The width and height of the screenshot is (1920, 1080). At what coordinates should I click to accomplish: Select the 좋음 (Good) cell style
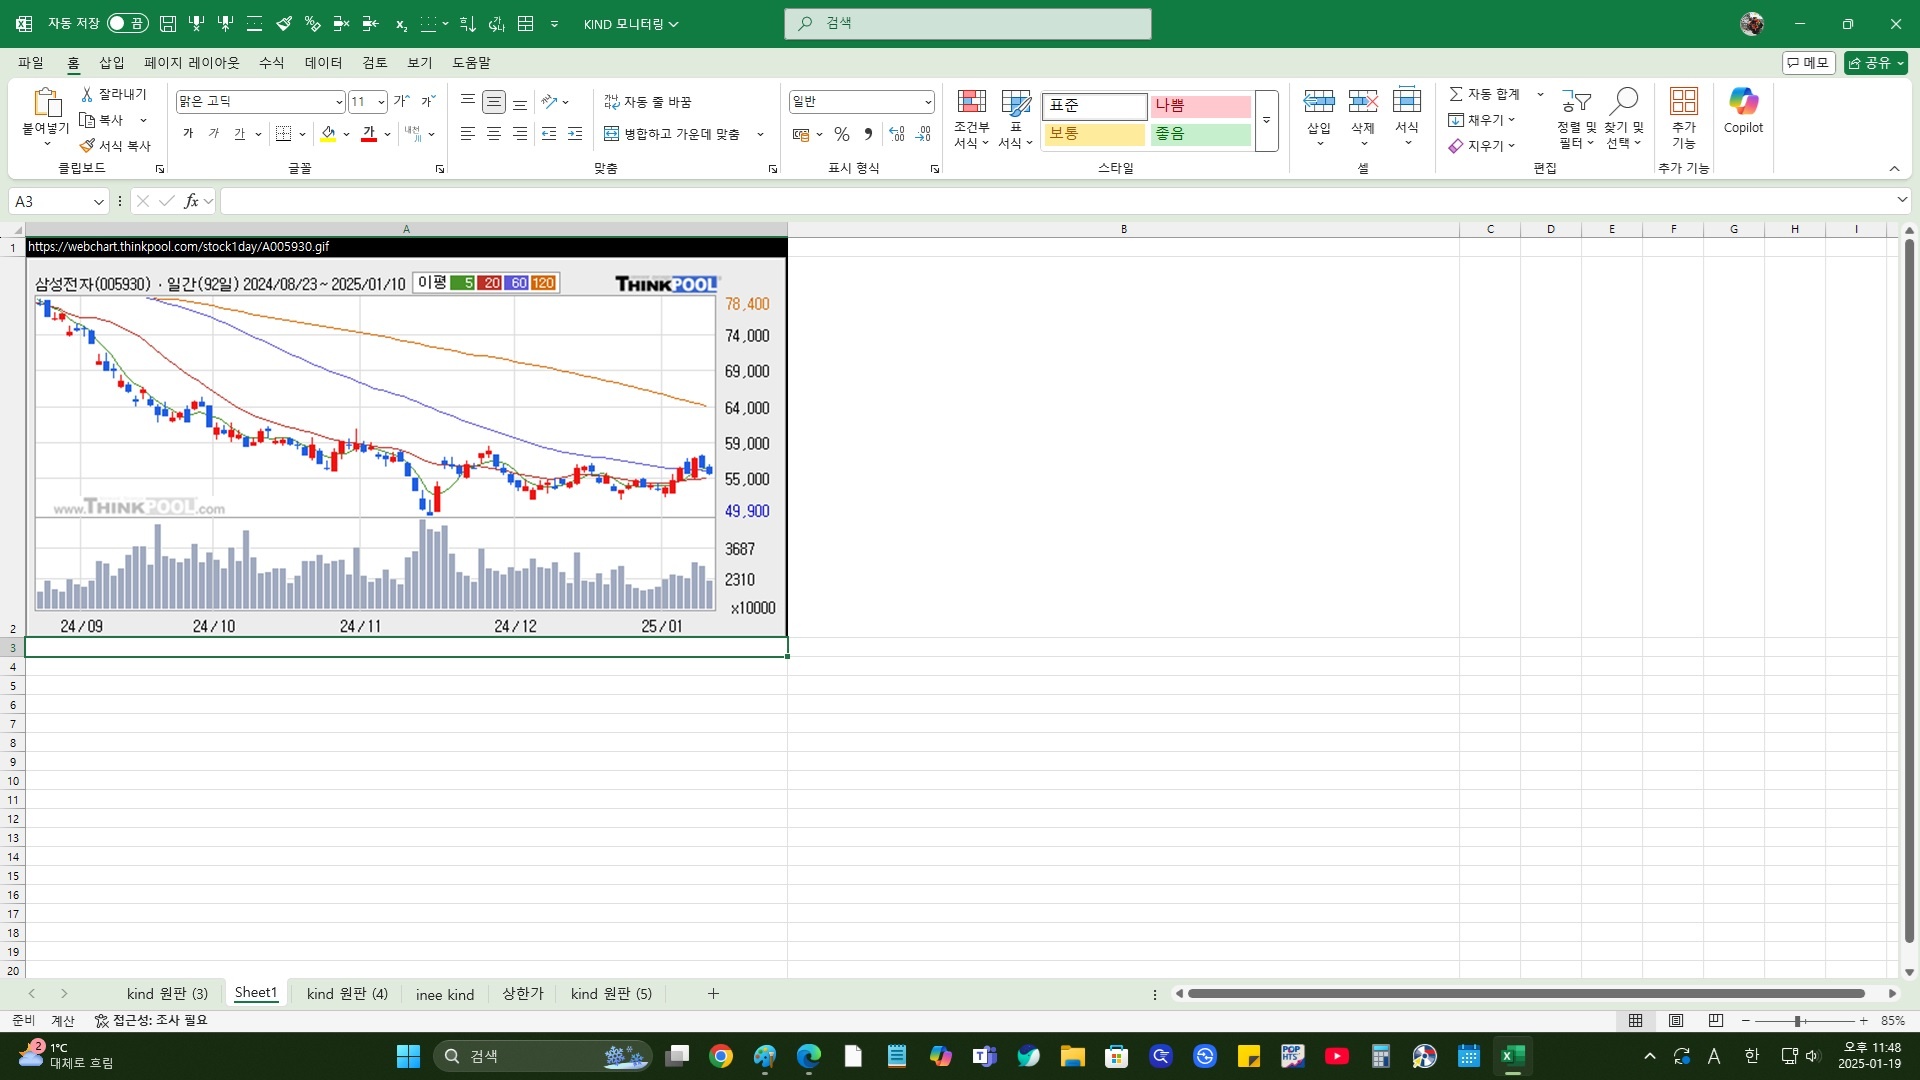coord(1201,134)
